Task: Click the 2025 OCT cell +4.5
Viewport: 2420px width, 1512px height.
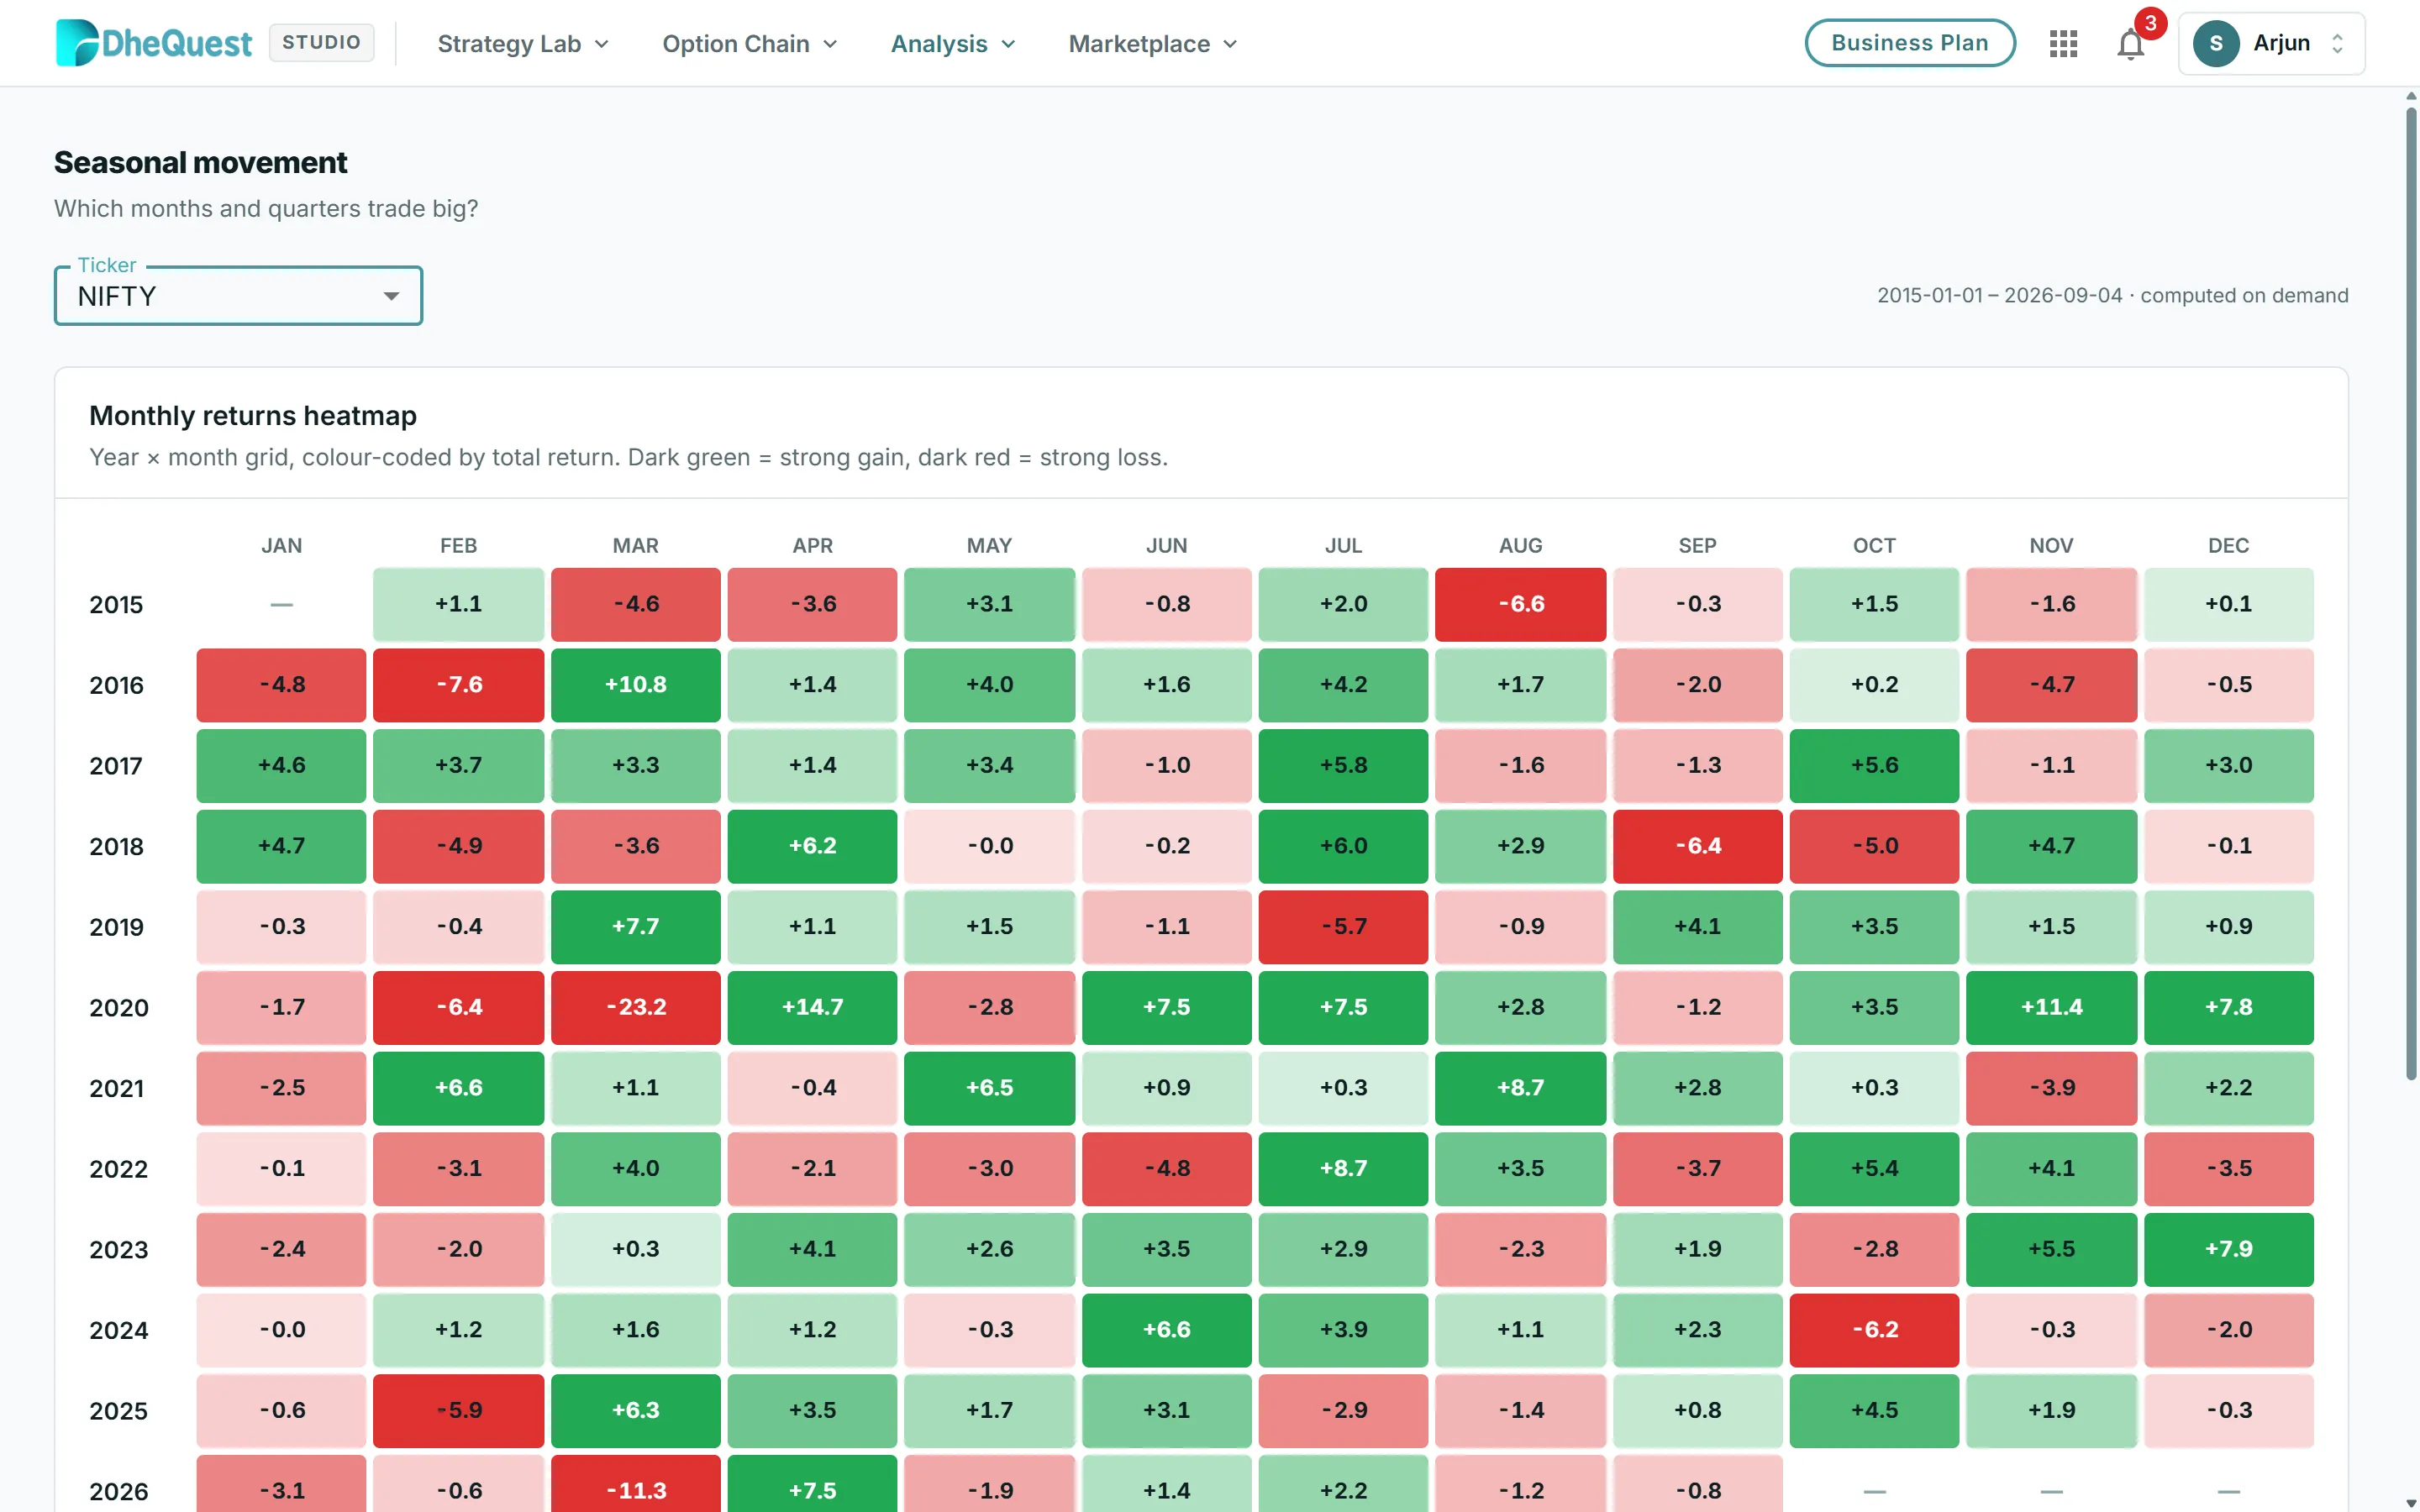Action: coord(1874,1411)
